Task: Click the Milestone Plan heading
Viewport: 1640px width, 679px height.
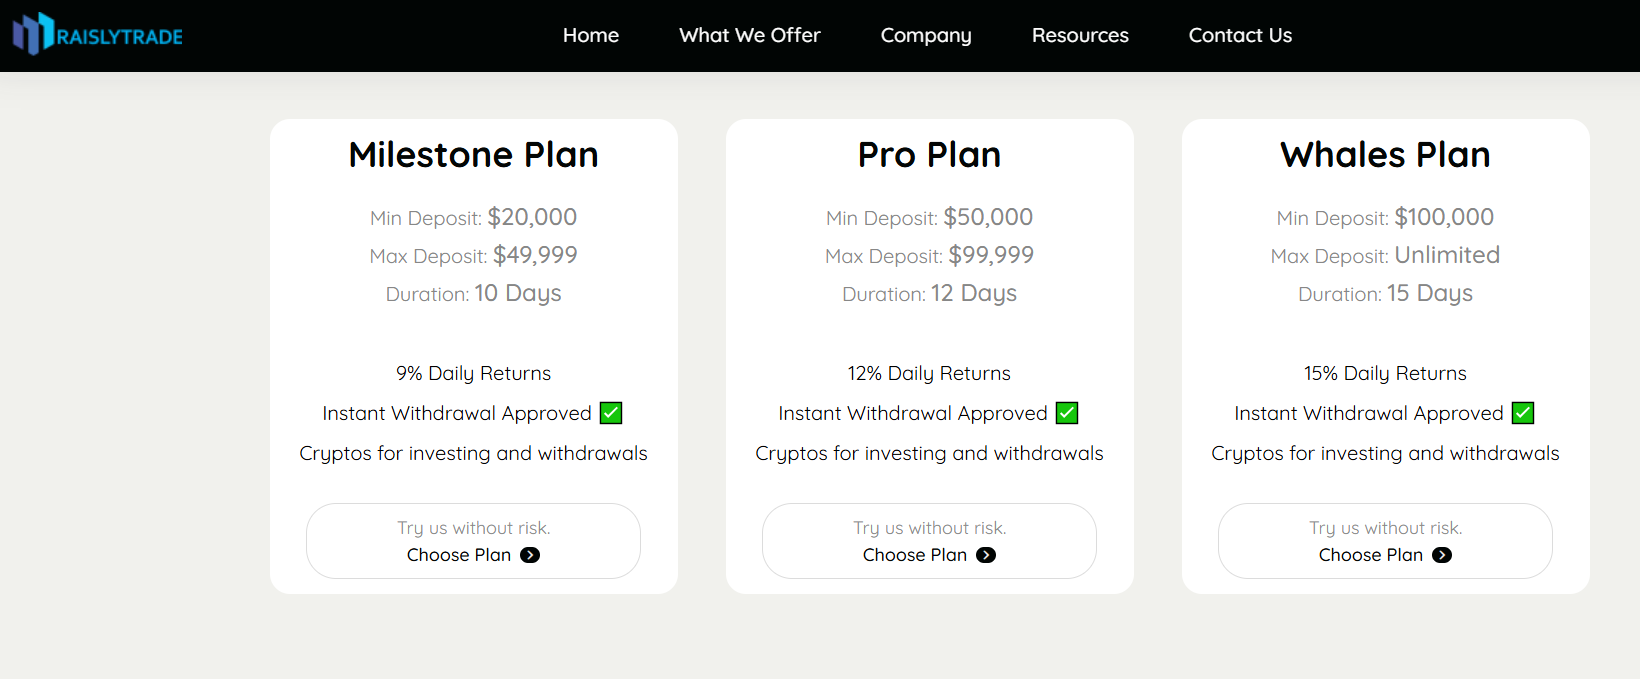Action: 473,155
